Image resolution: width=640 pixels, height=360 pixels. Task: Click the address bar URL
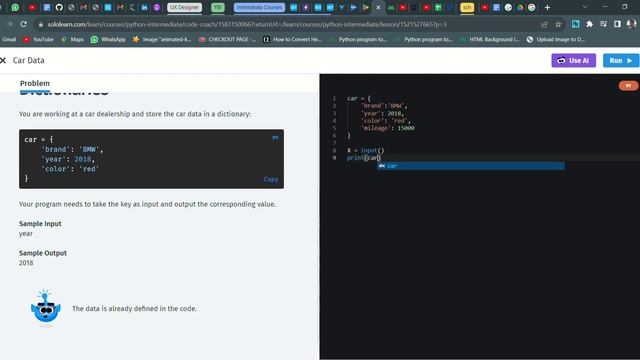[x=247, y=24]
